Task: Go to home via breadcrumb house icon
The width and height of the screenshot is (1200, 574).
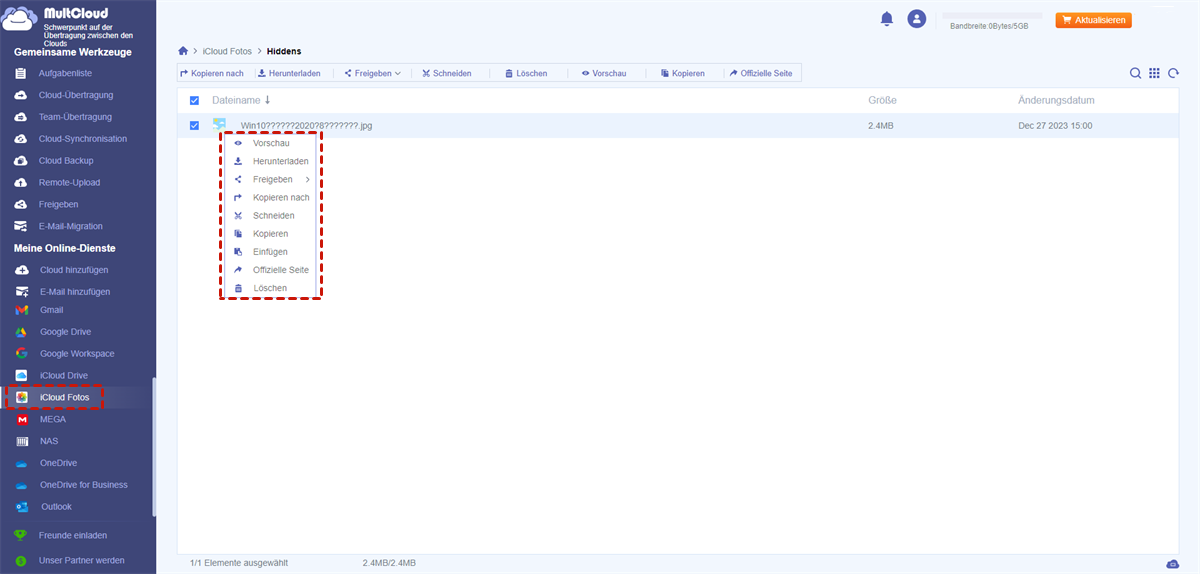Action: pyautogui.click(x=183, y=50)
